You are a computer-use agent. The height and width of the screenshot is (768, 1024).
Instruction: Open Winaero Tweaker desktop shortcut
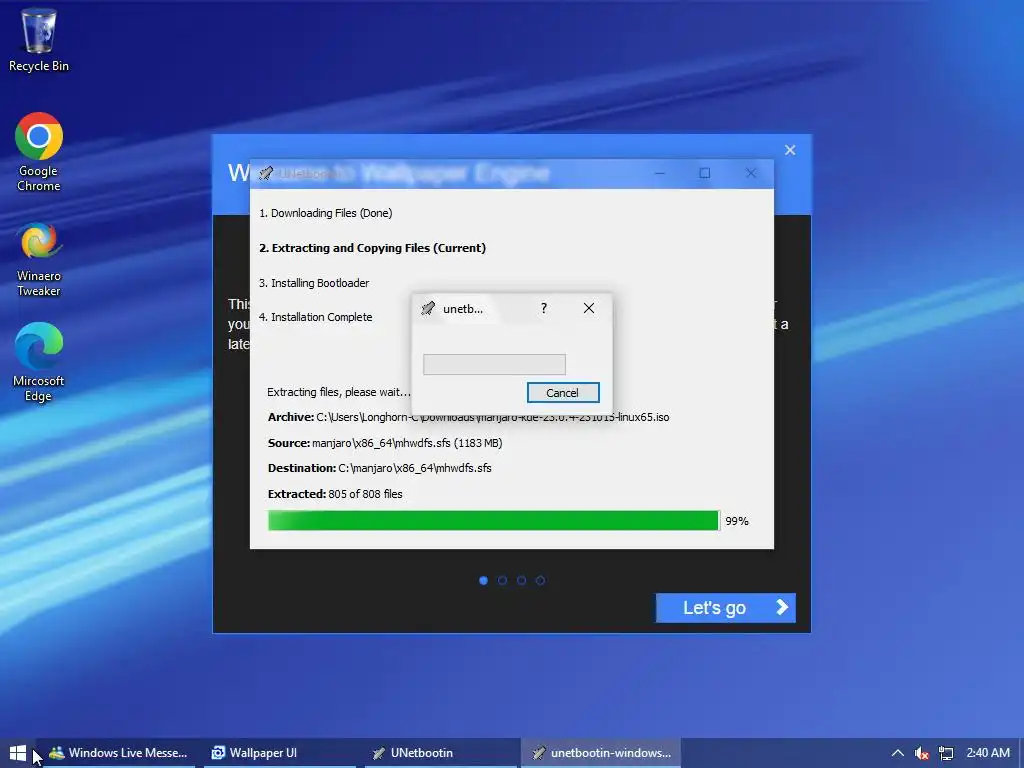(x=39, y=259)
